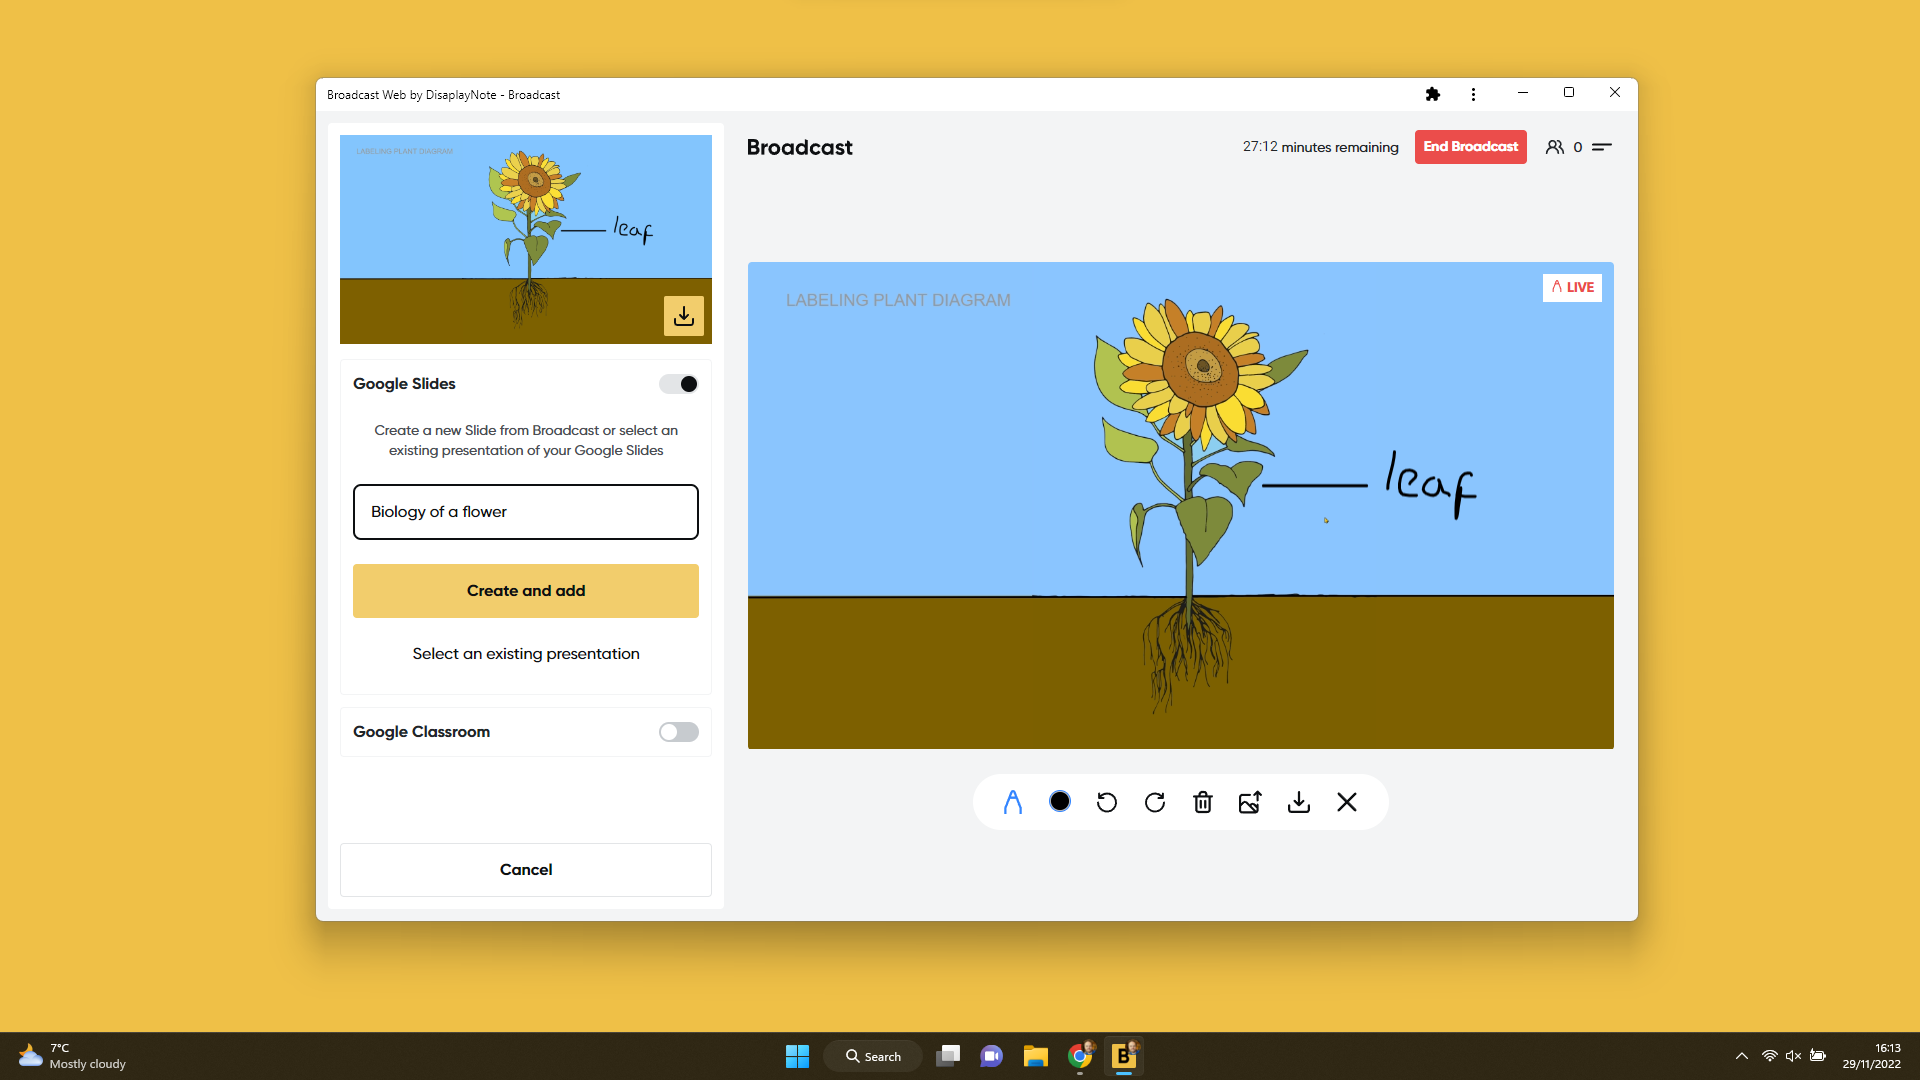Screen dimensions: 1920x1080
Task: Open the change image tool
Action: 1250,801
